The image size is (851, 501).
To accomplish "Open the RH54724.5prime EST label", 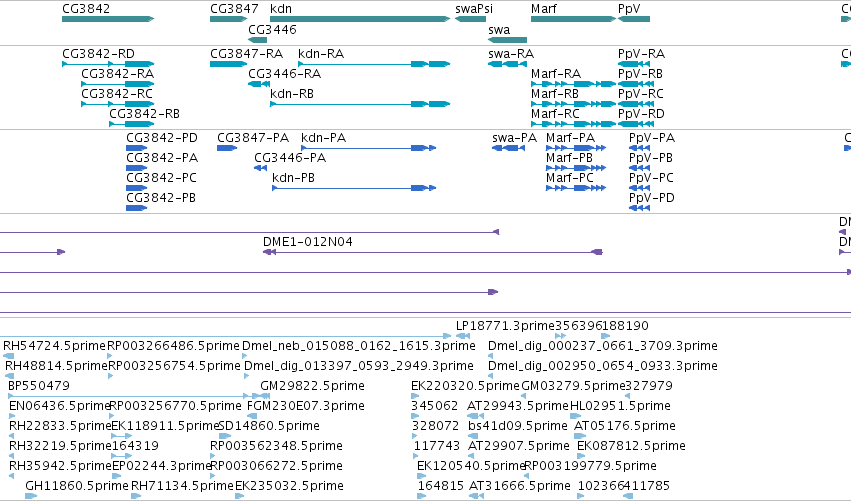I will (x=54, y=346).
